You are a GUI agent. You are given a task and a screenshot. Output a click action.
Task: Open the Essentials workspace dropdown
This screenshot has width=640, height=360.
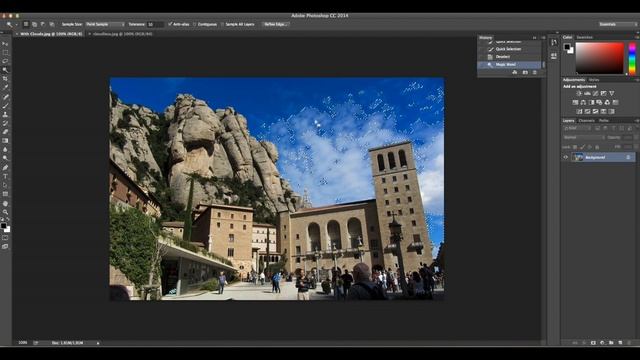618,24
